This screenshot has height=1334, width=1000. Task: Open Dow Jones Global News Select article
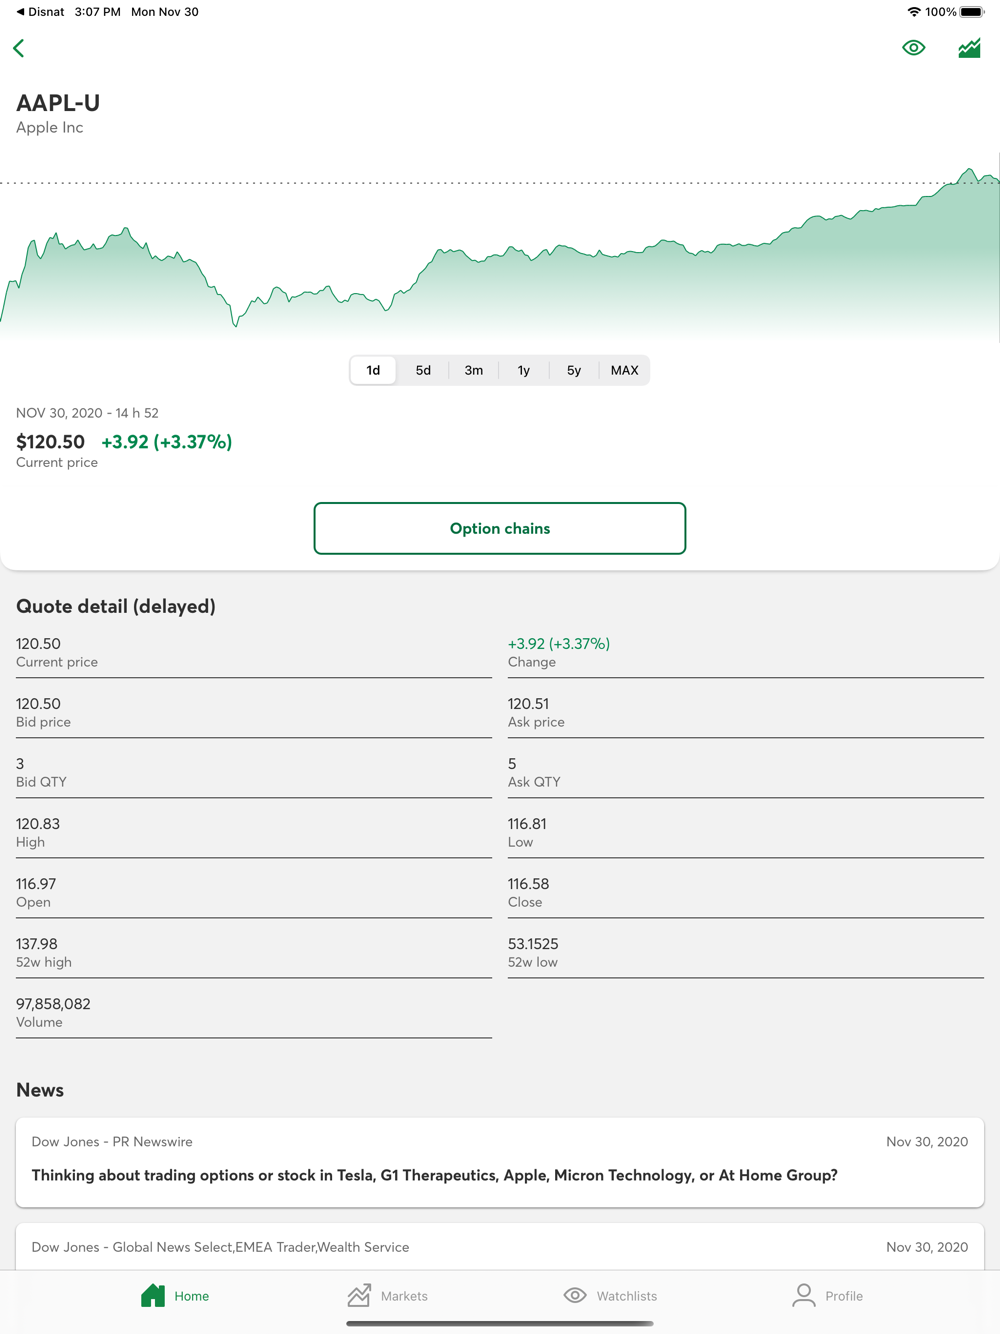click(x=500, y=1247)
